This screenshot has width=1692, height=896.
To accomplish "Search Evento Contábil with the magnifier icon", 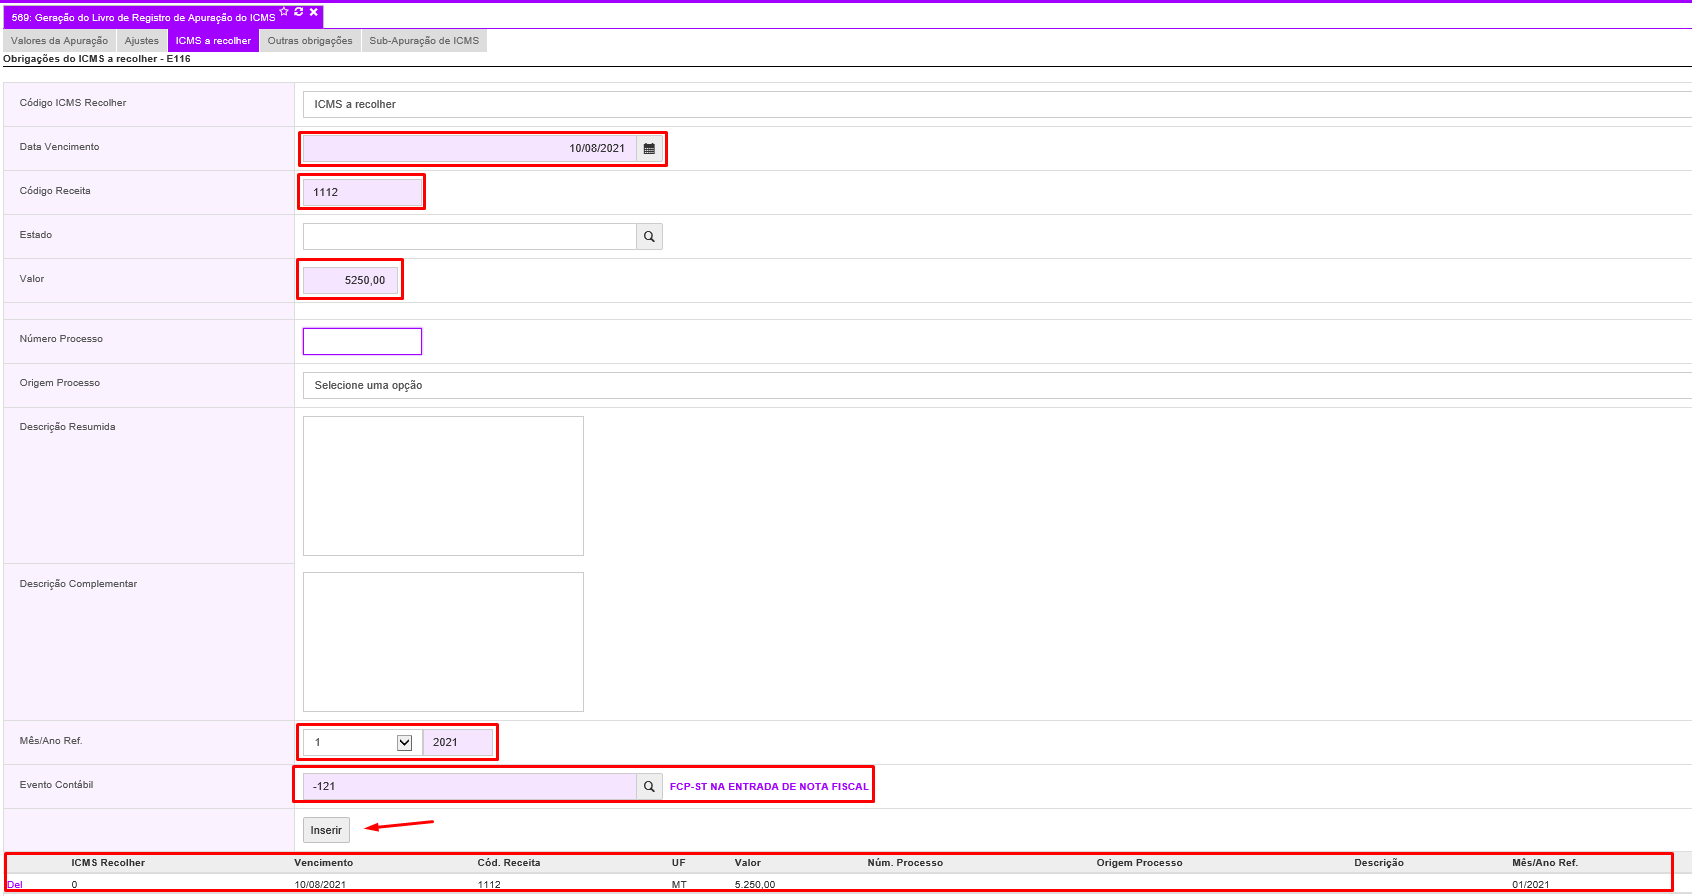I will 649,786.
